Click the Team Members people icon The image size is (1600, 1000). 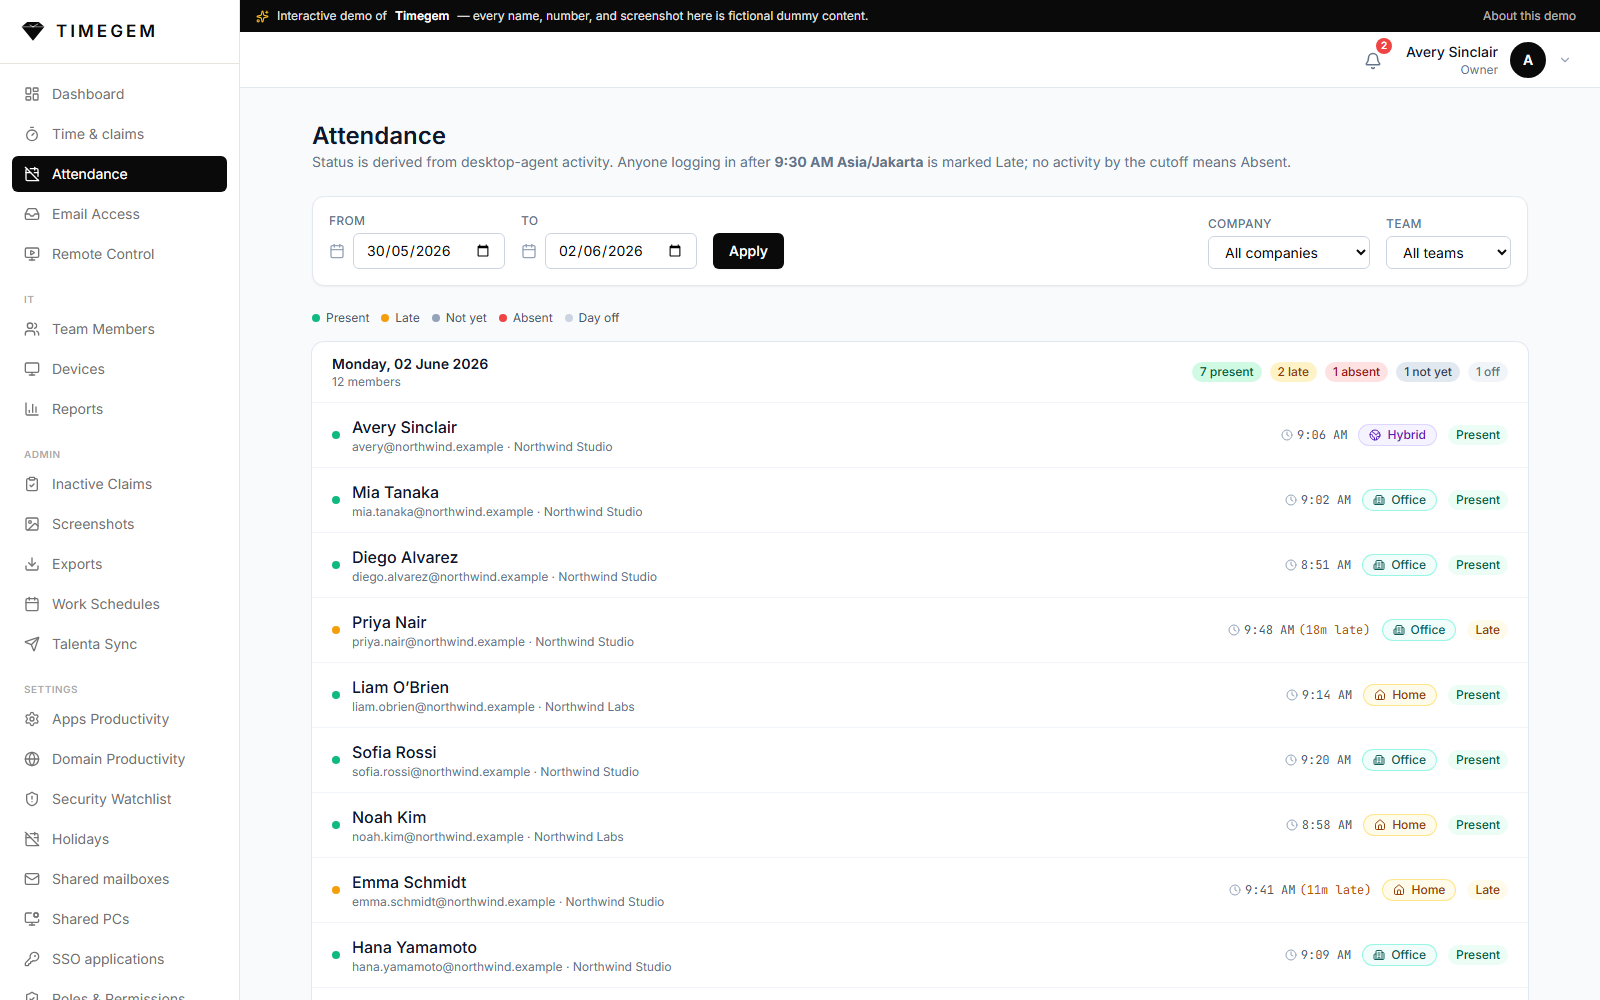32,329
